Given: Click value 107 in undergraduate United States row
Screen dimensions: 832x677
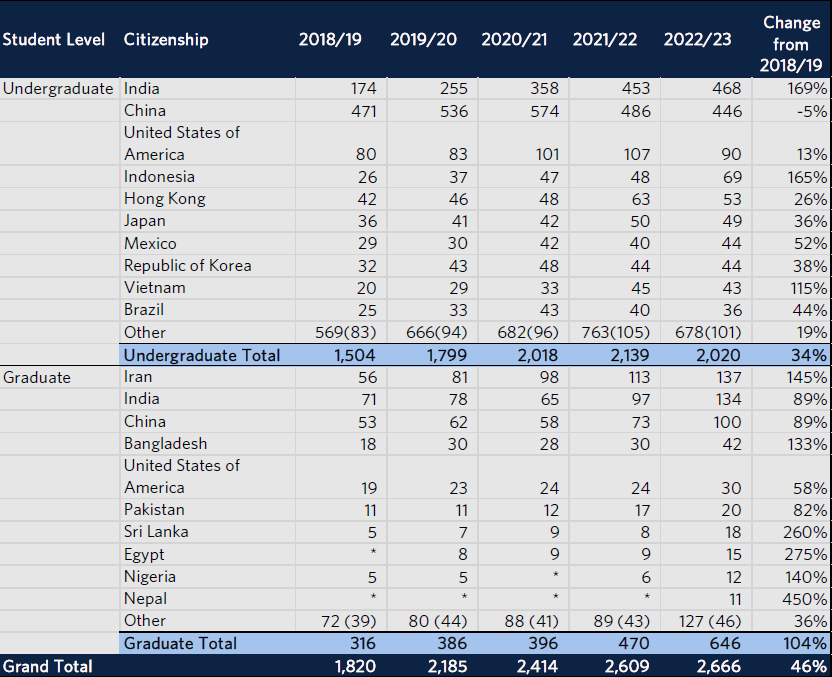Looking at the screenshot, I should point(637,154).
